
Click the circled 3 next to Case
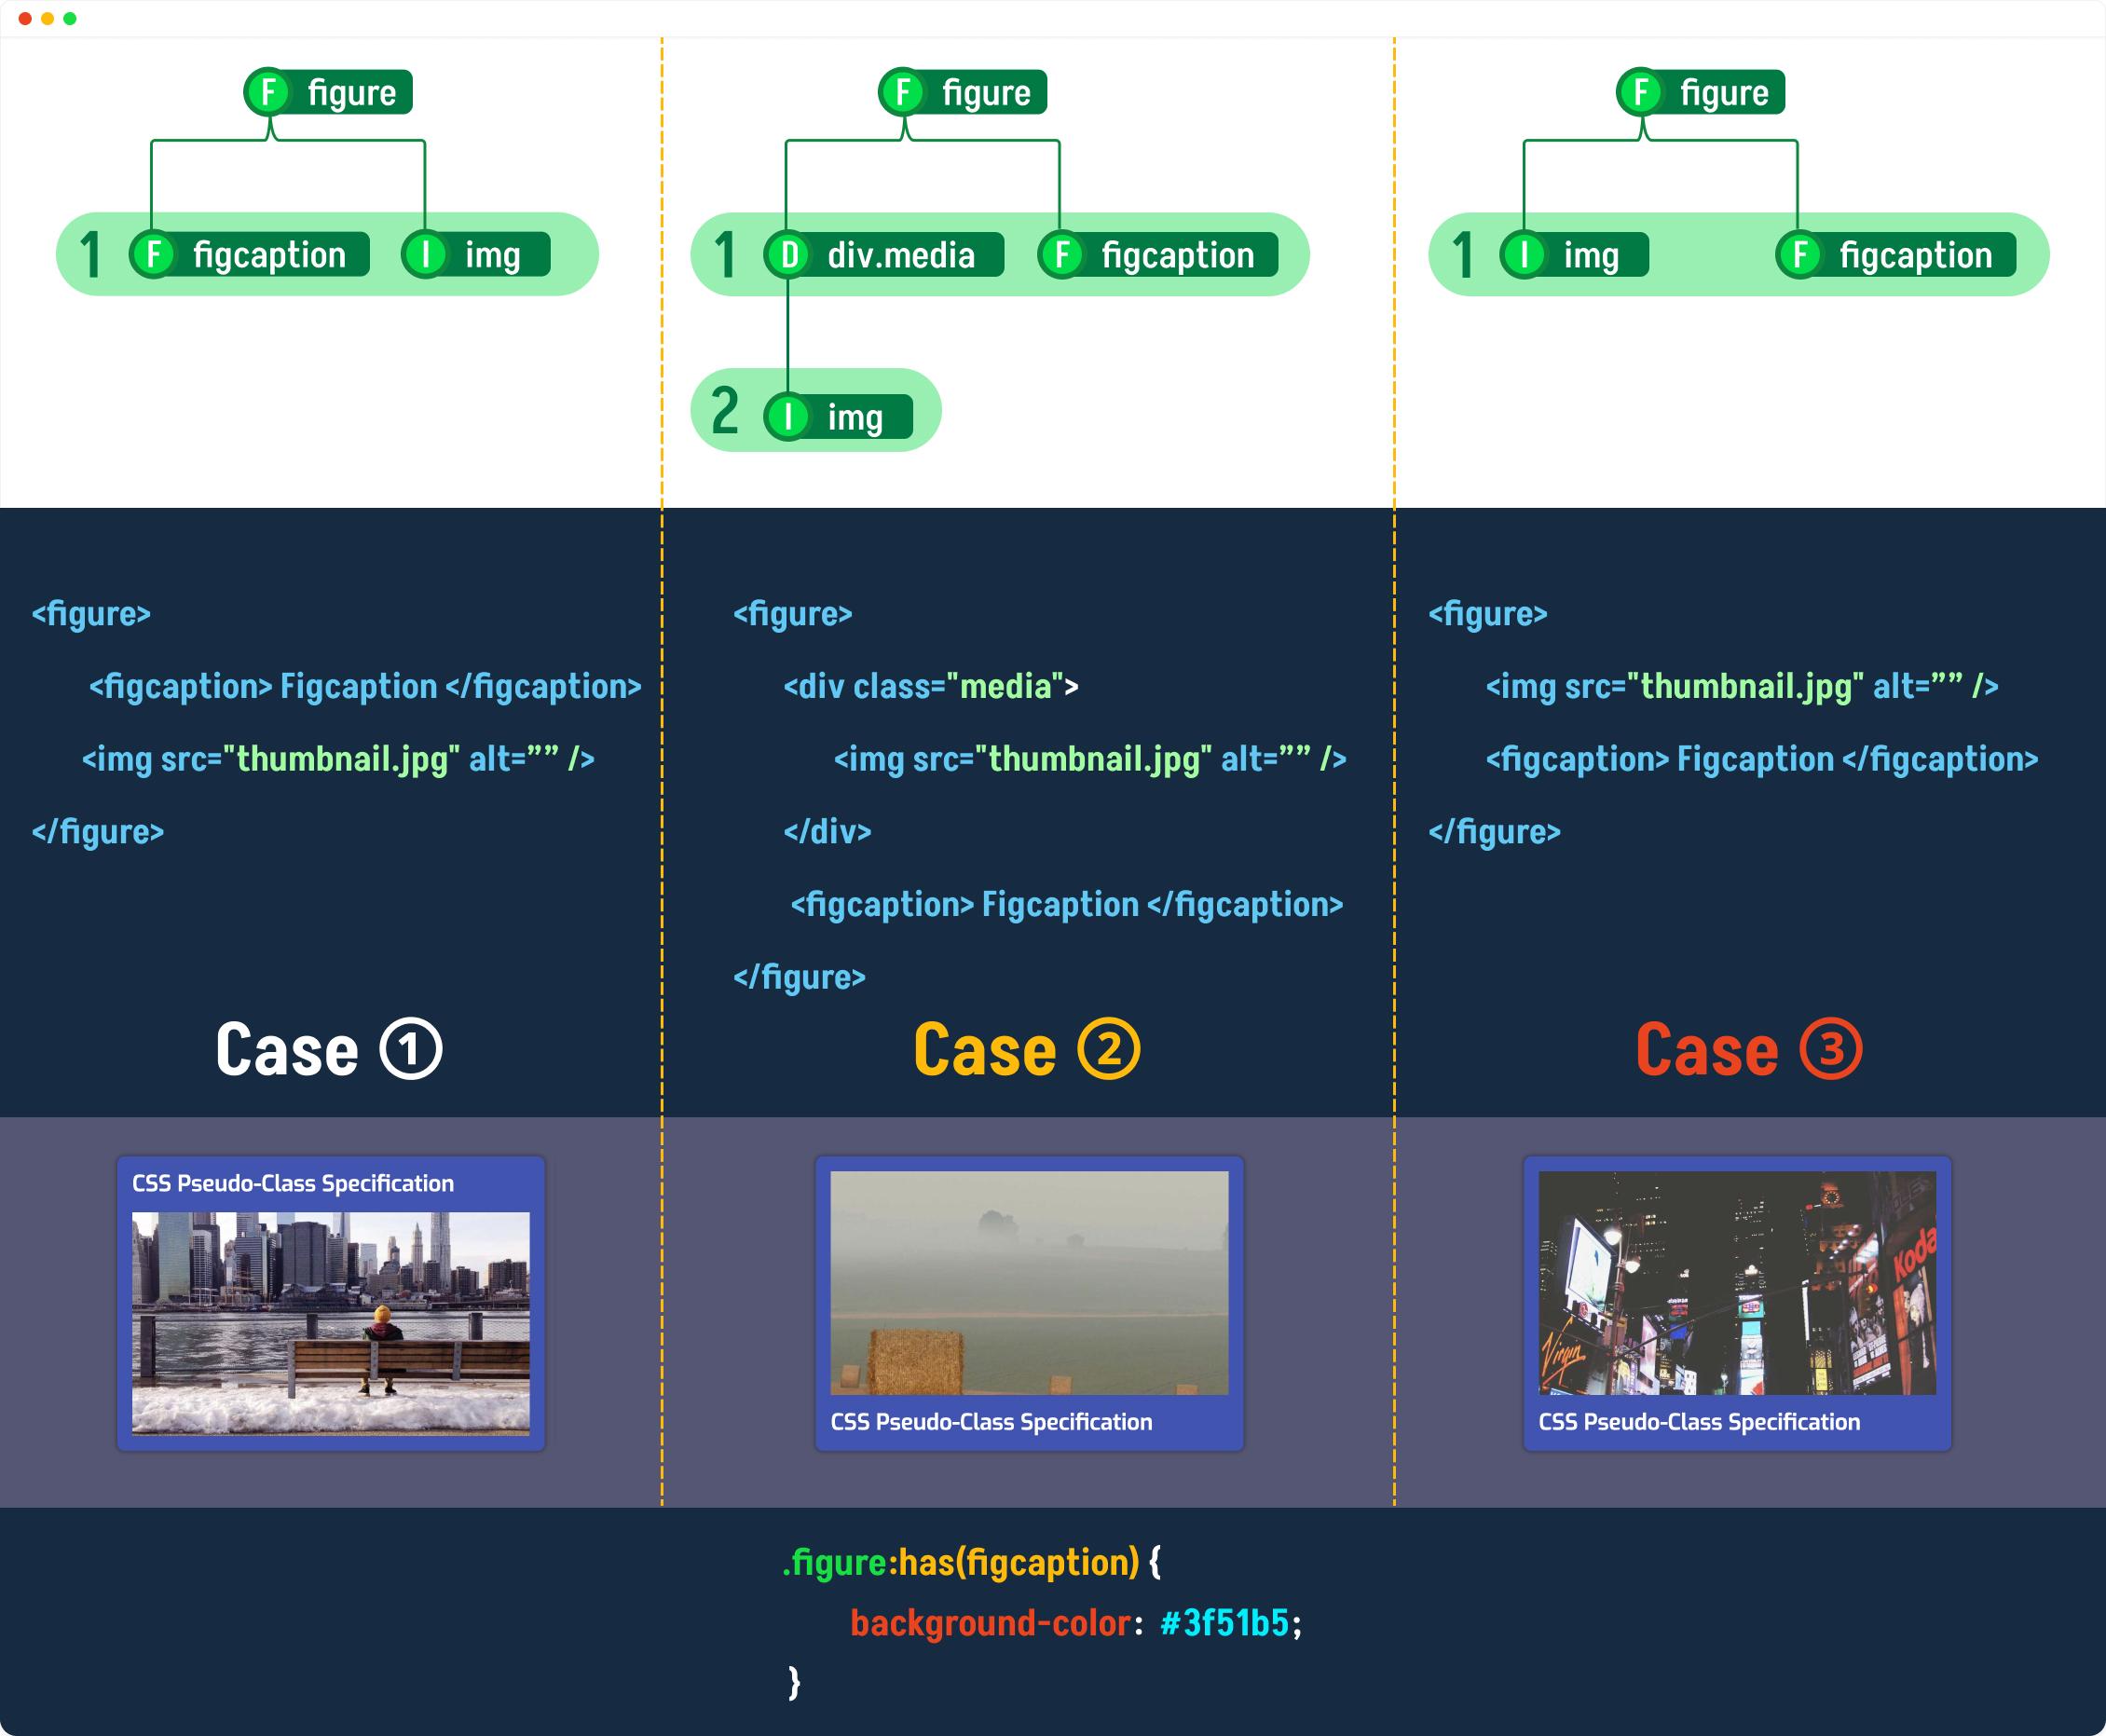click(1830, 1049)
